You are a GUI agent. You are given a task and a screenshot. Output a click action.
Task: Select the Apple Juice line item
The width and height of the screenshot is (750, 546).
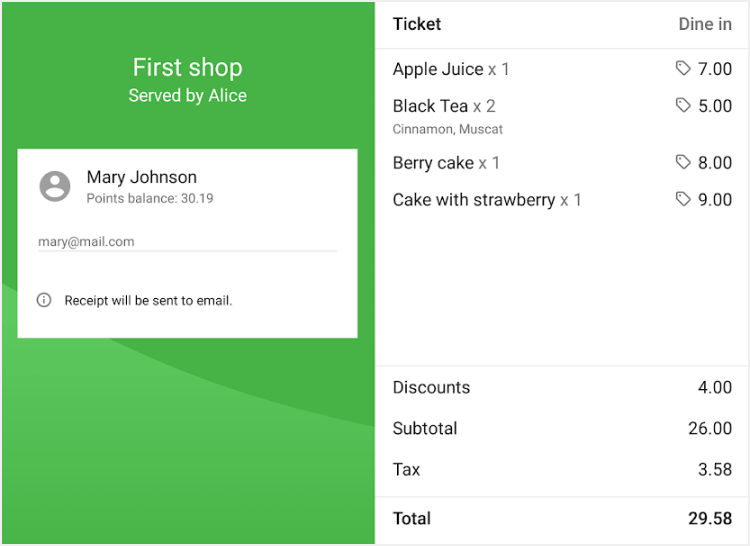coord(451,69)
